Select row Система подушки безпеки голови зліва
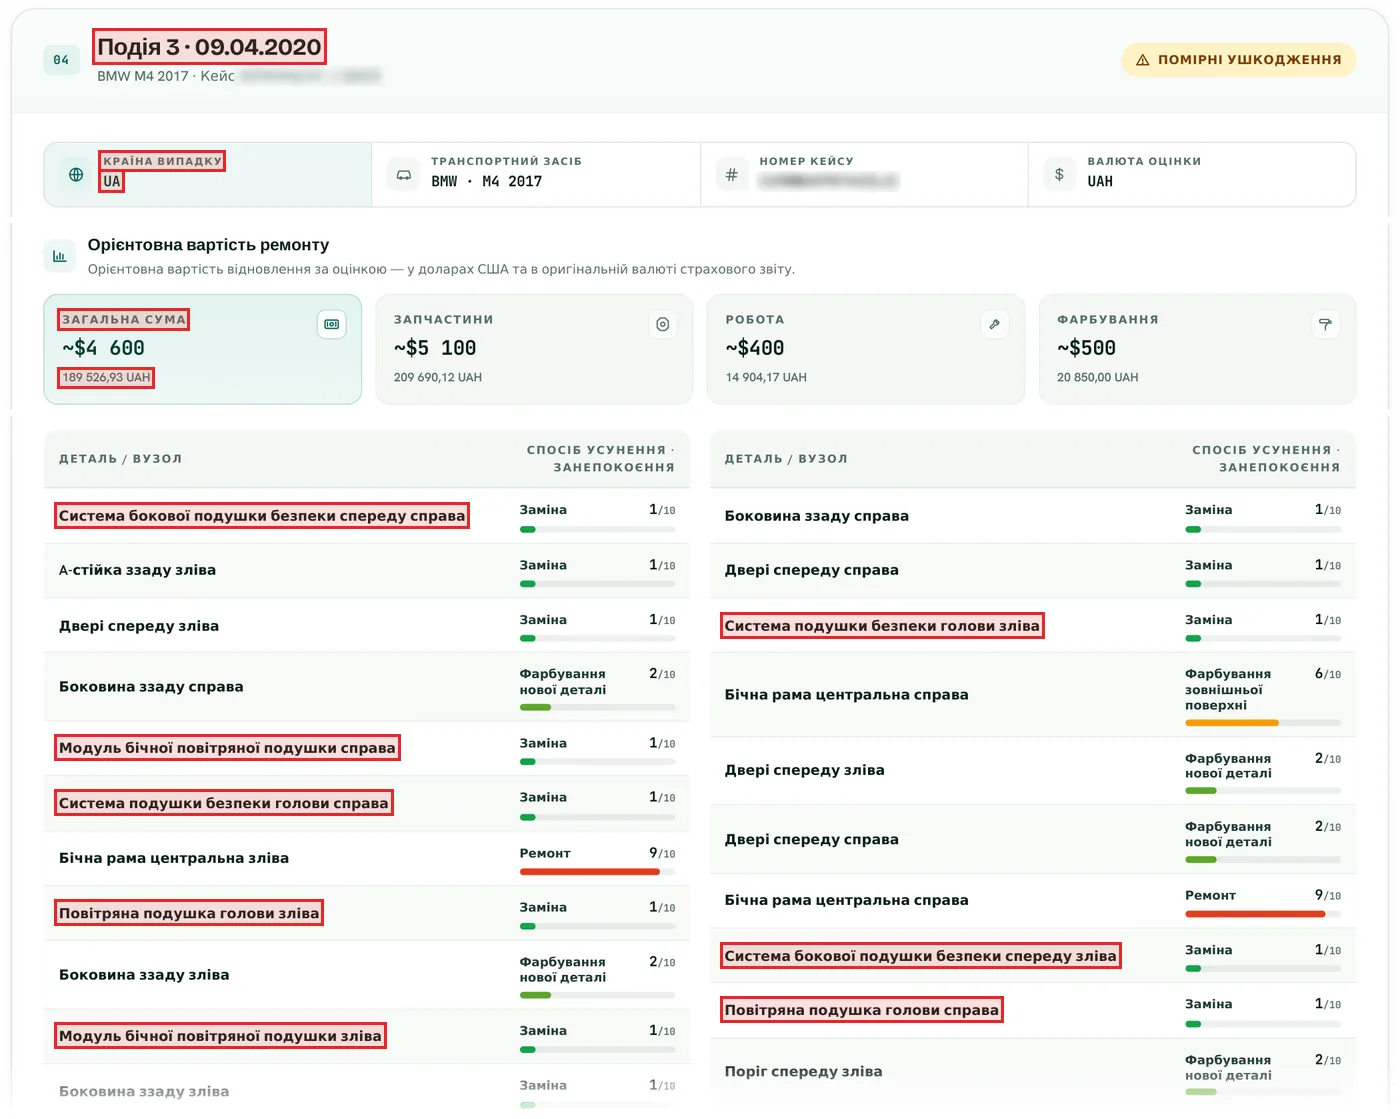This screenshot has height=1119, width=1400. coord(1033,626)
